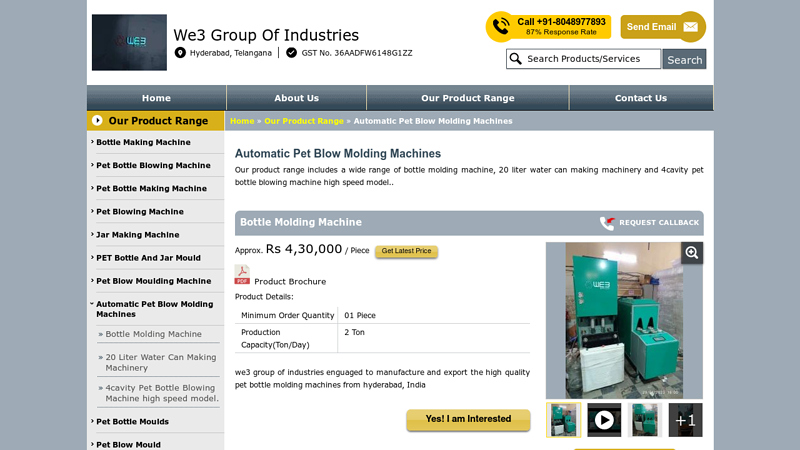800x450 pixels.
Task: Select Bottle Molding Machine sidebar sub-item
Action: [x=153, y=334]
